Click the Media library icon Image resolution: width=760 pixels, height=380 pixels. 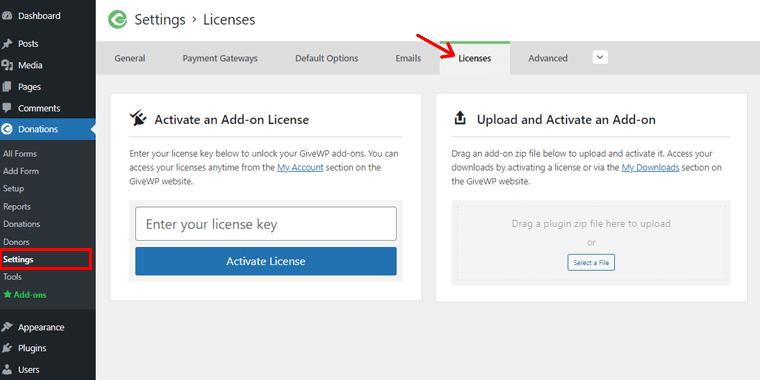[7, 65]
